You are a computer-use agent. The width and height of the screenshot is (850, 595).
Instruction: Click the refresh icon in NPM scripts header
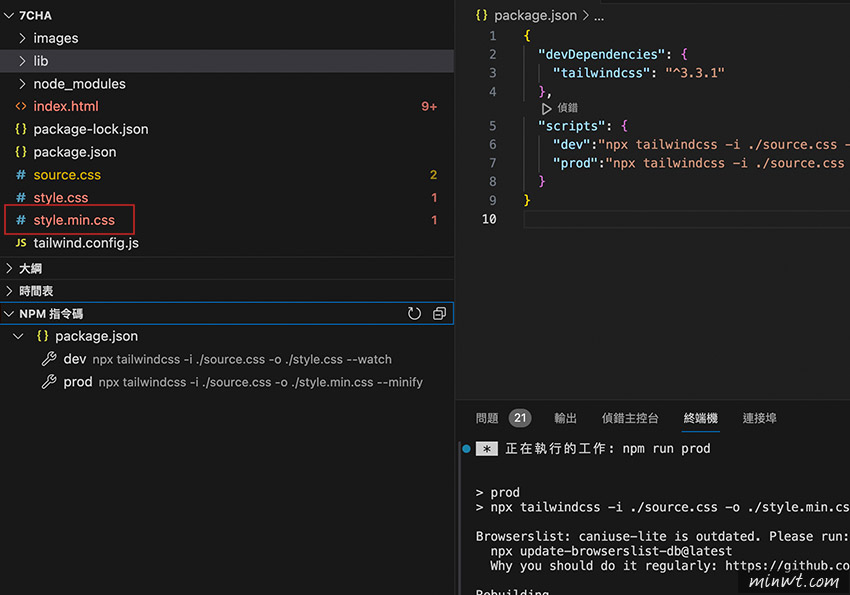coord(414,314)
